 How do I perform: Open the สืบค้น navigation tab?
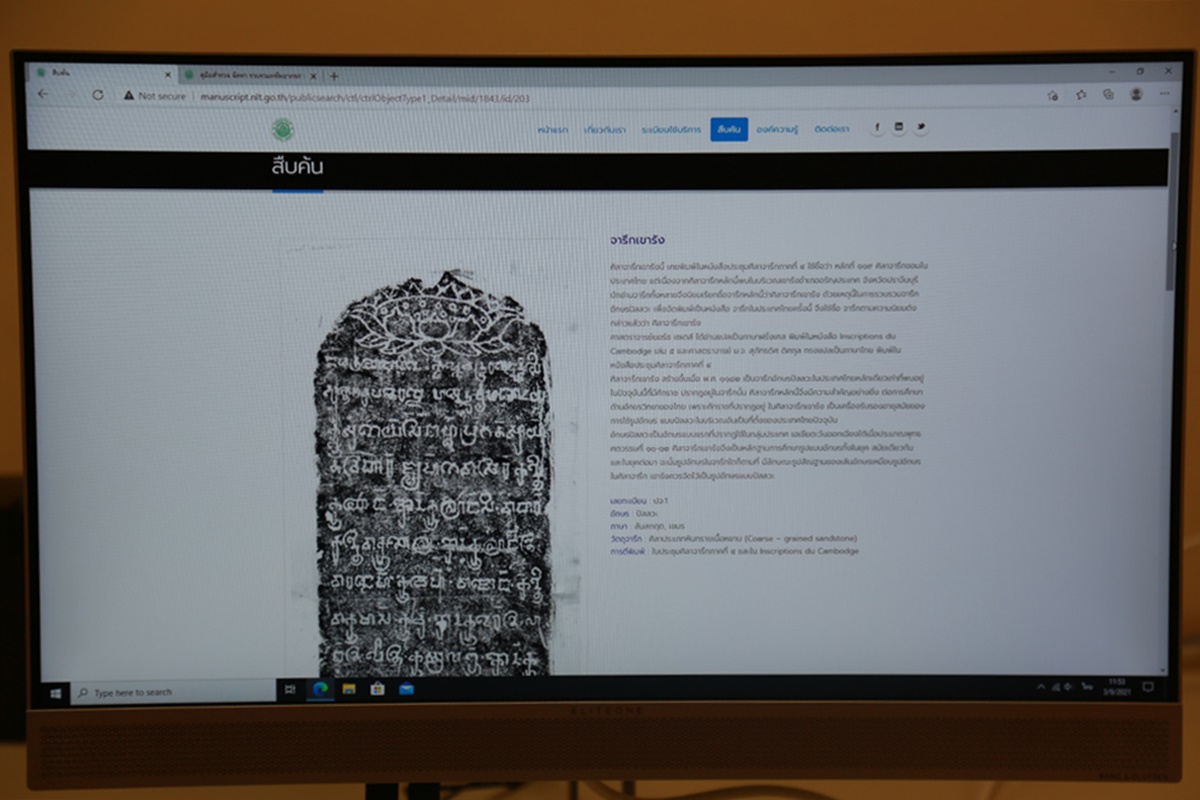point(729,129)
